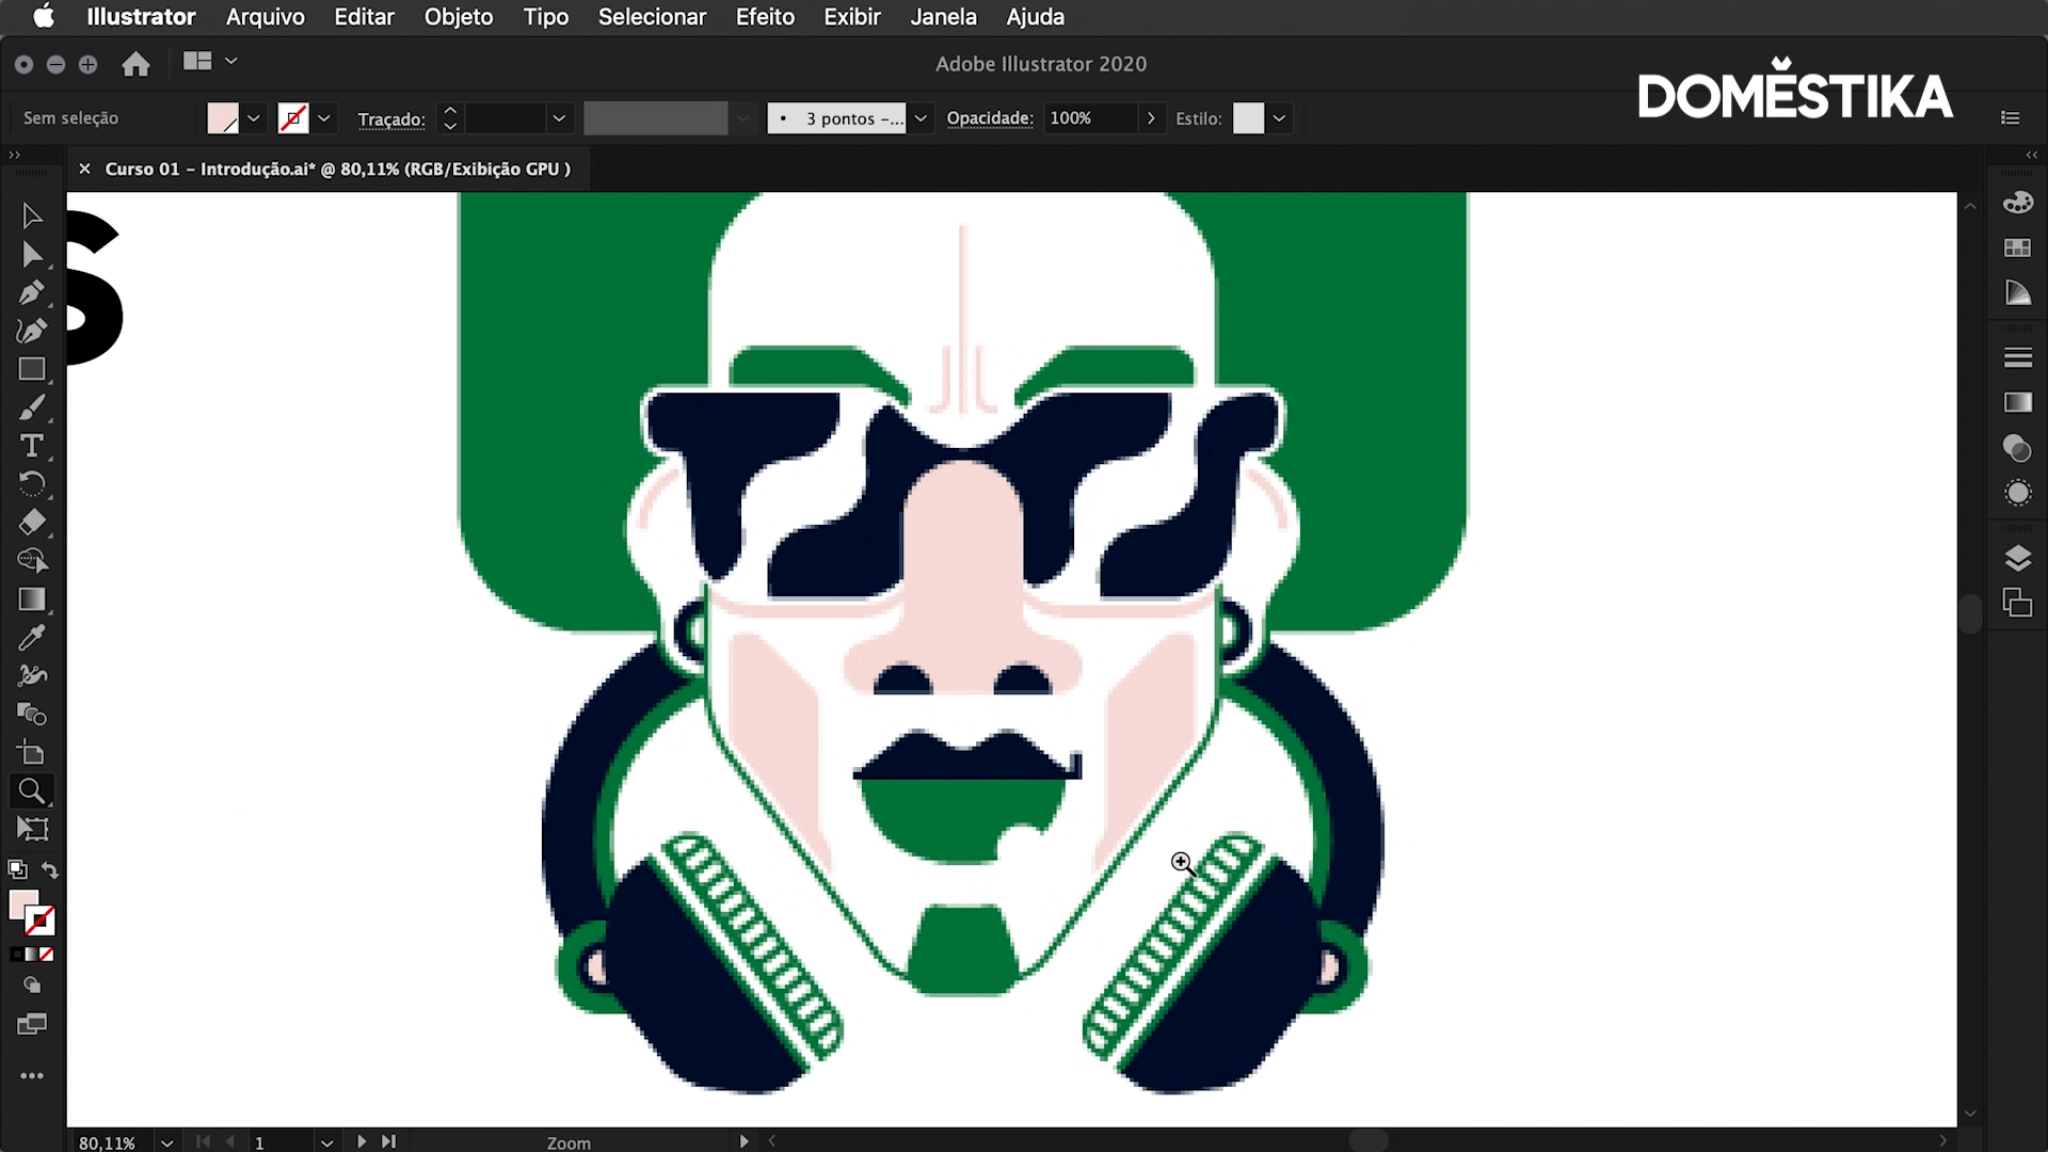Select the Pen tool
This screenshot has width=2048, height=1152.
coord(31,293)
